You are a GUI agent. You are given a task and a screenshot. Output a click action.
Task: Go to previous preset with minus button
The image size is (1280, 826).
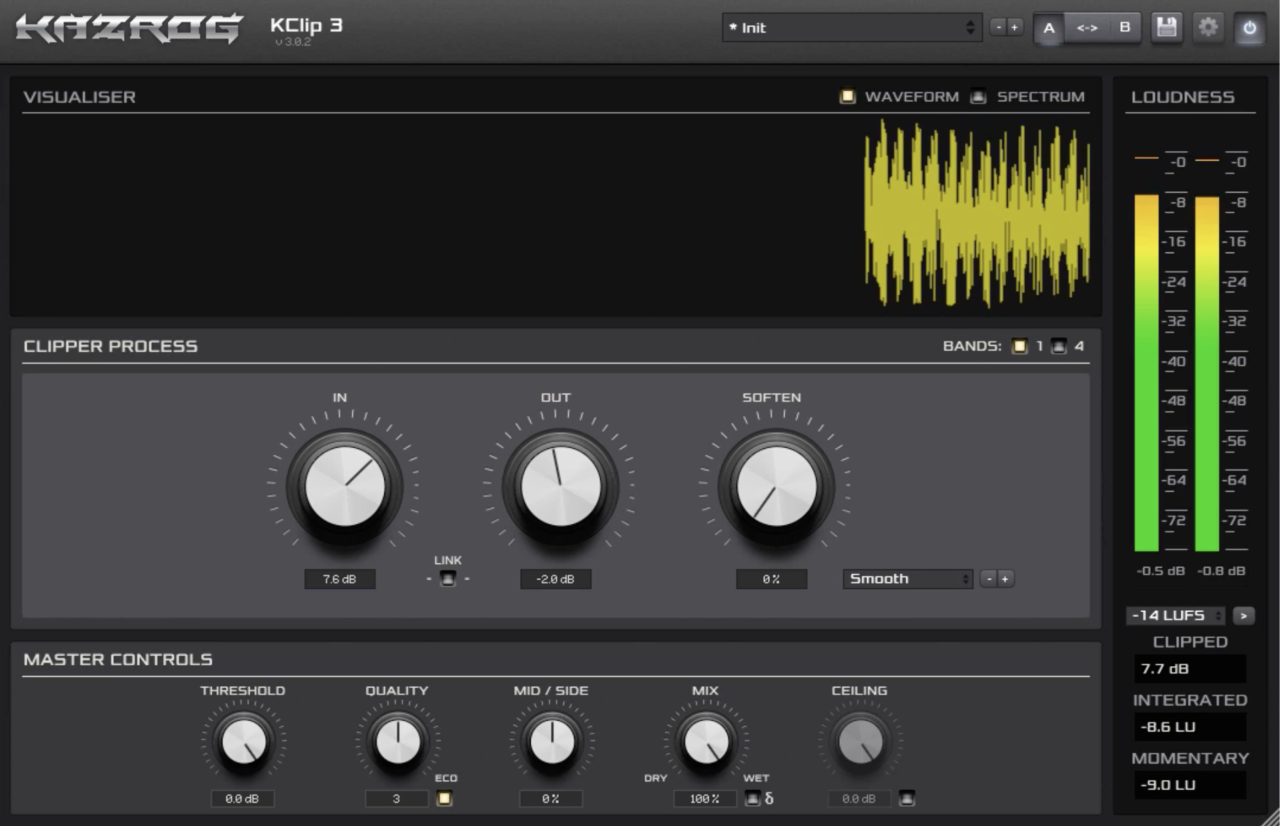tap(998, 28)
